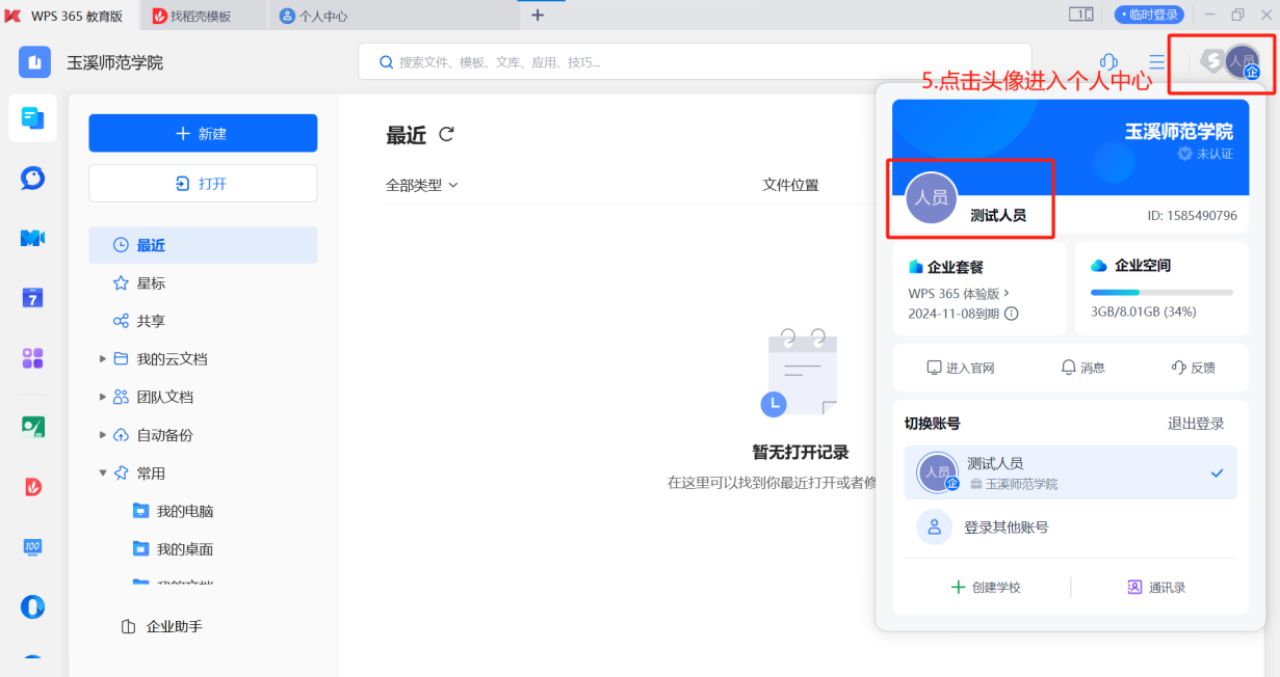Click the refresh icon next to 最近
Viewport: 1280px width, 677px height.
[x=447, y=134]
